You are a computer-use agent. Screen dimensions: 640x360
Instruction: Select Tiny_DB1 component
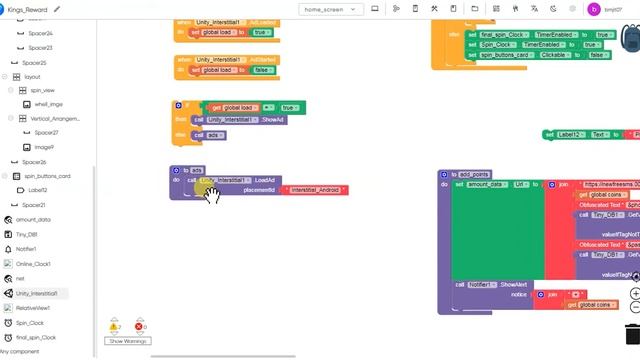point(27,235)
